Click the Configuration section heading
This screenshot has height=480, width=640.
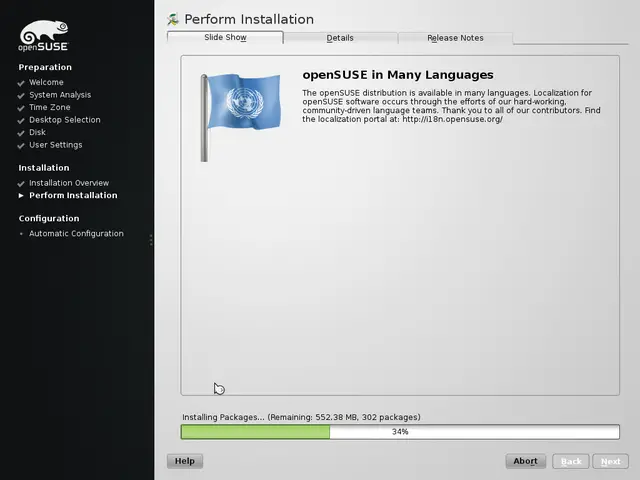click(x=49, y=218)
